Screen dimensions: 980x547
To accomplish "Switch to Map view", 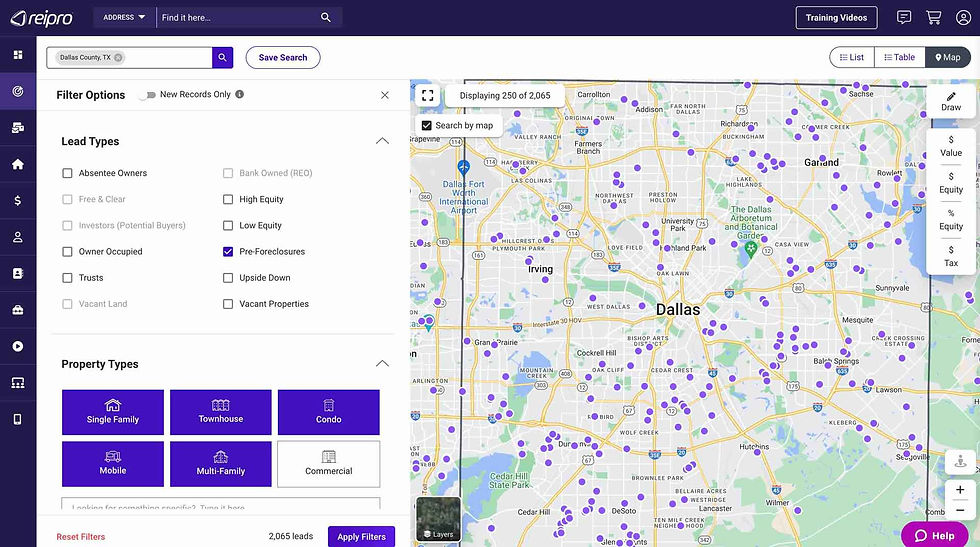I will tap(948, 58).
